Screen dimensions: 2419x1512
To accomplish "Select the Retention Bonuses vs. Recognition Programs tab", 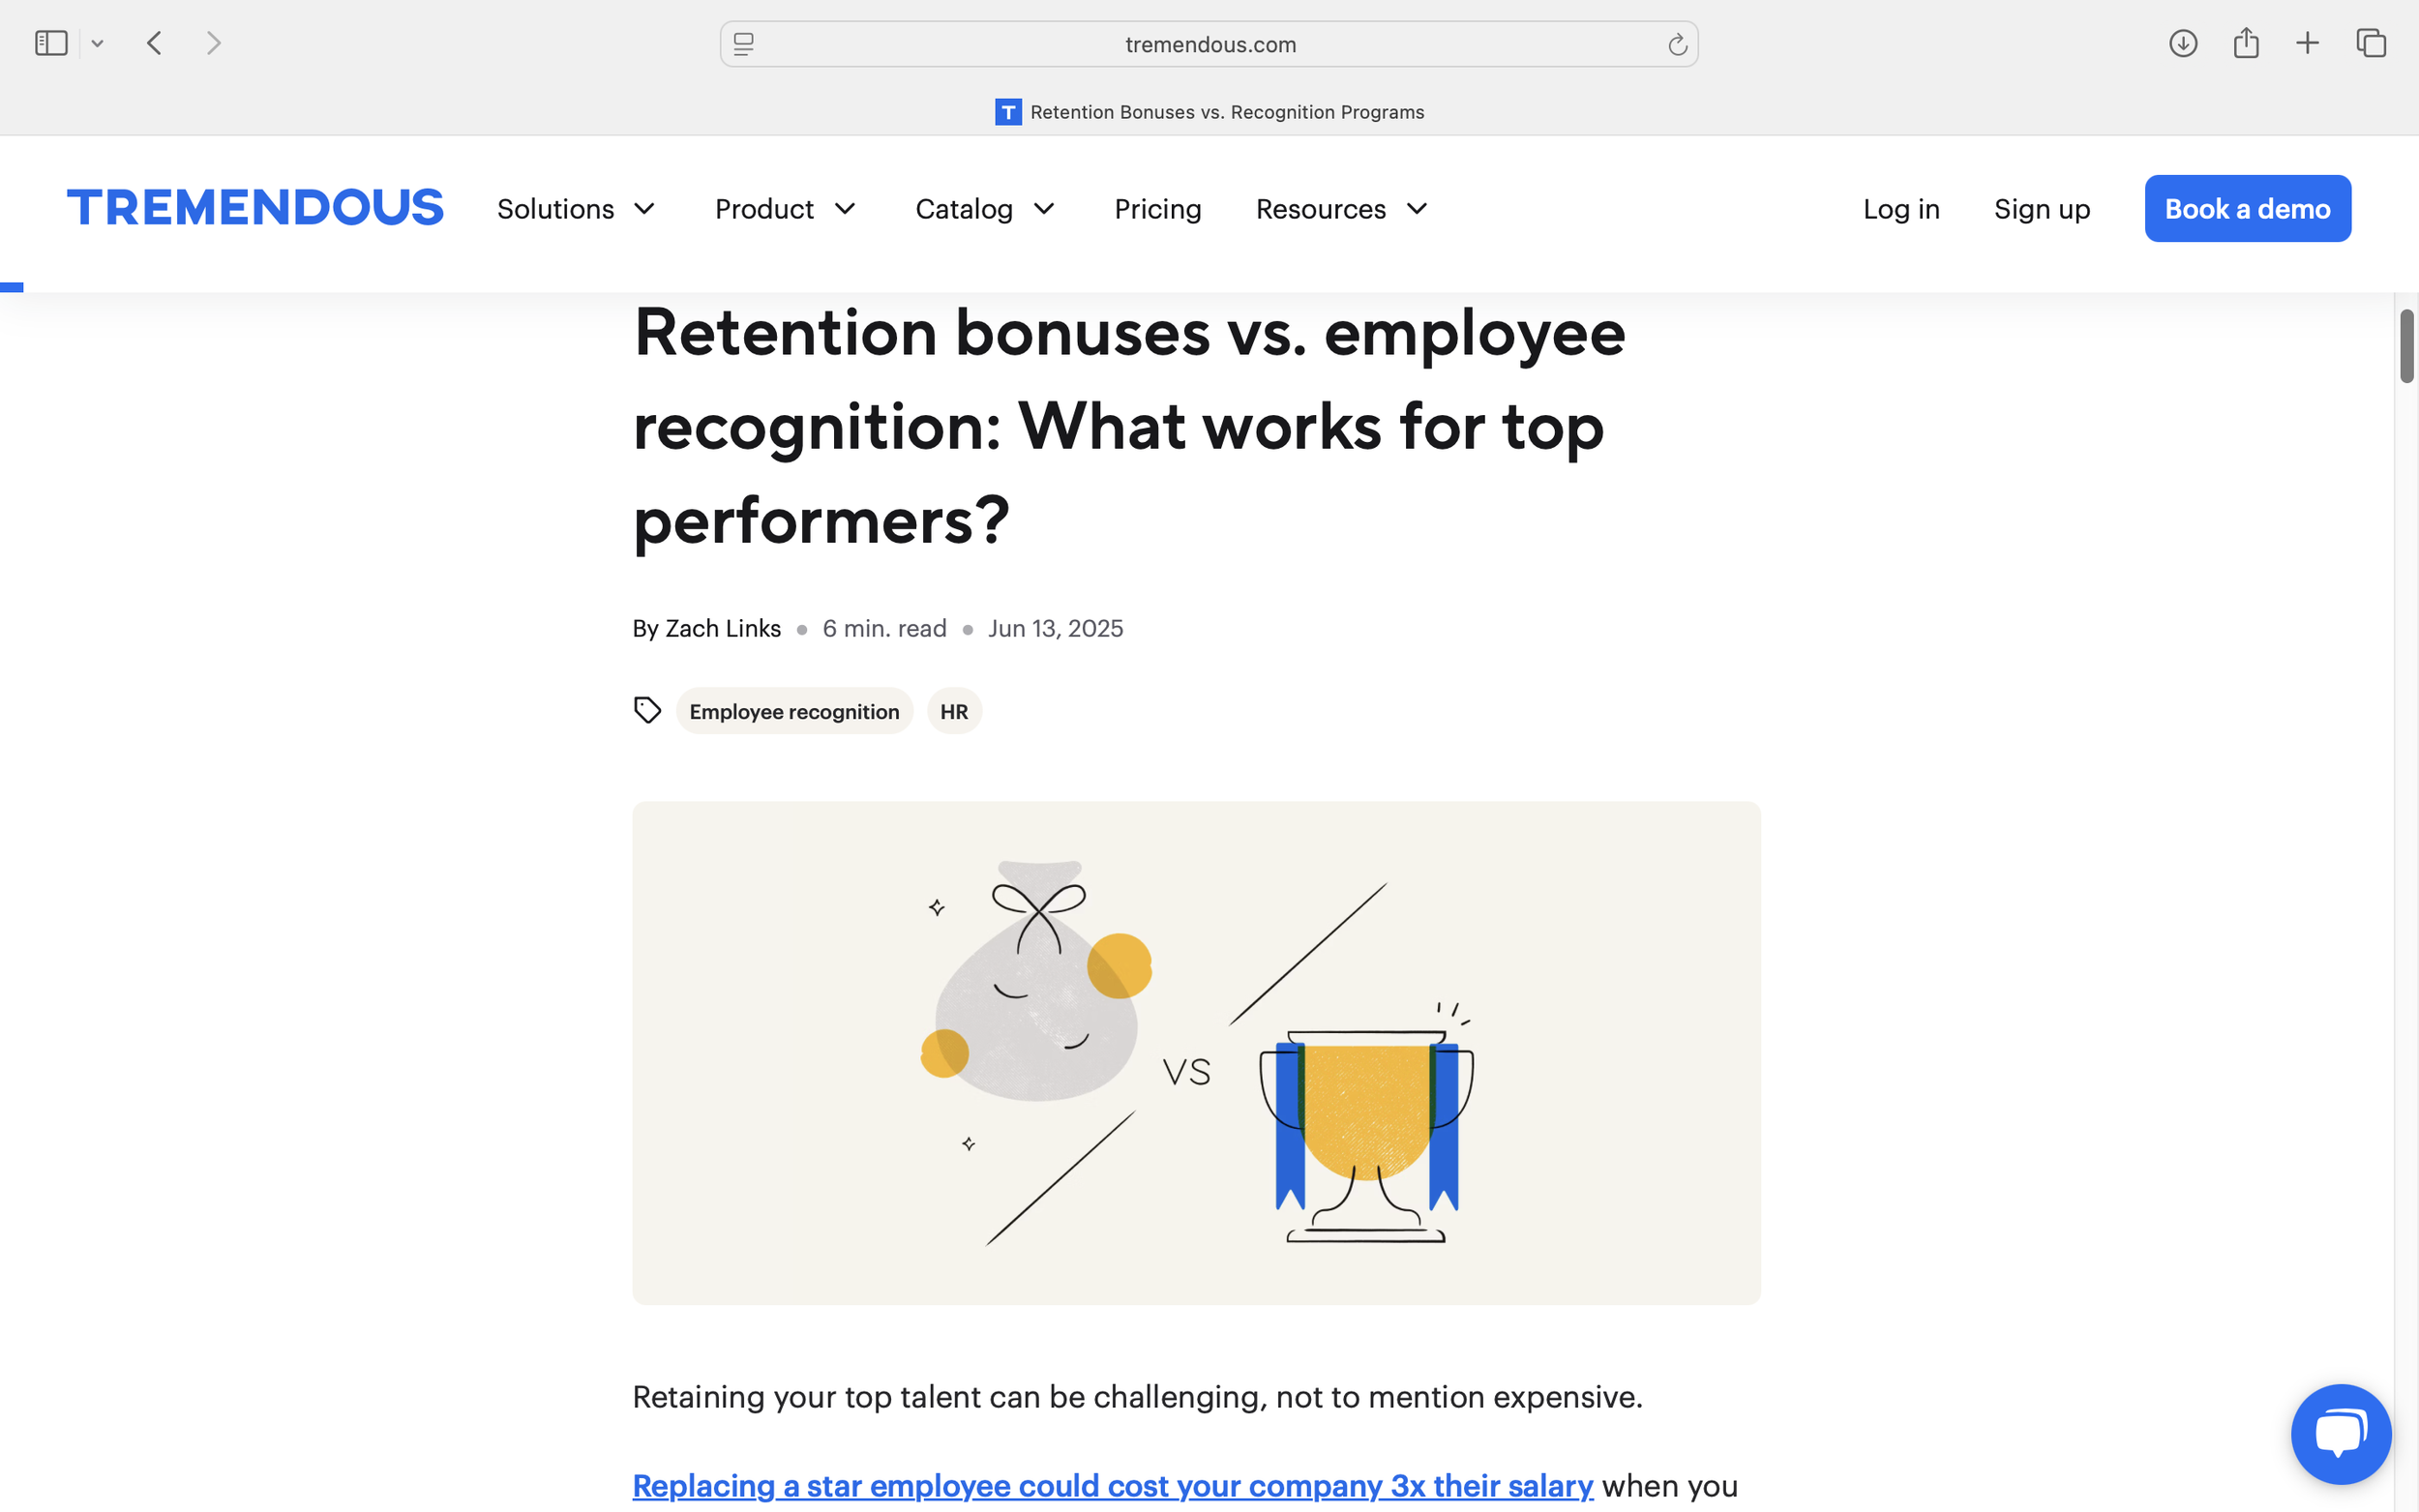I will click(1209, 112).
